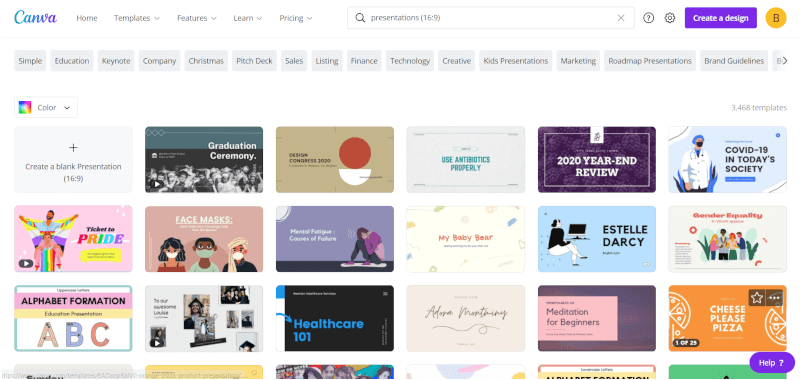Open the My Baby Bear template
This screenshot has width=800, height=380.
tap(466, 239)
